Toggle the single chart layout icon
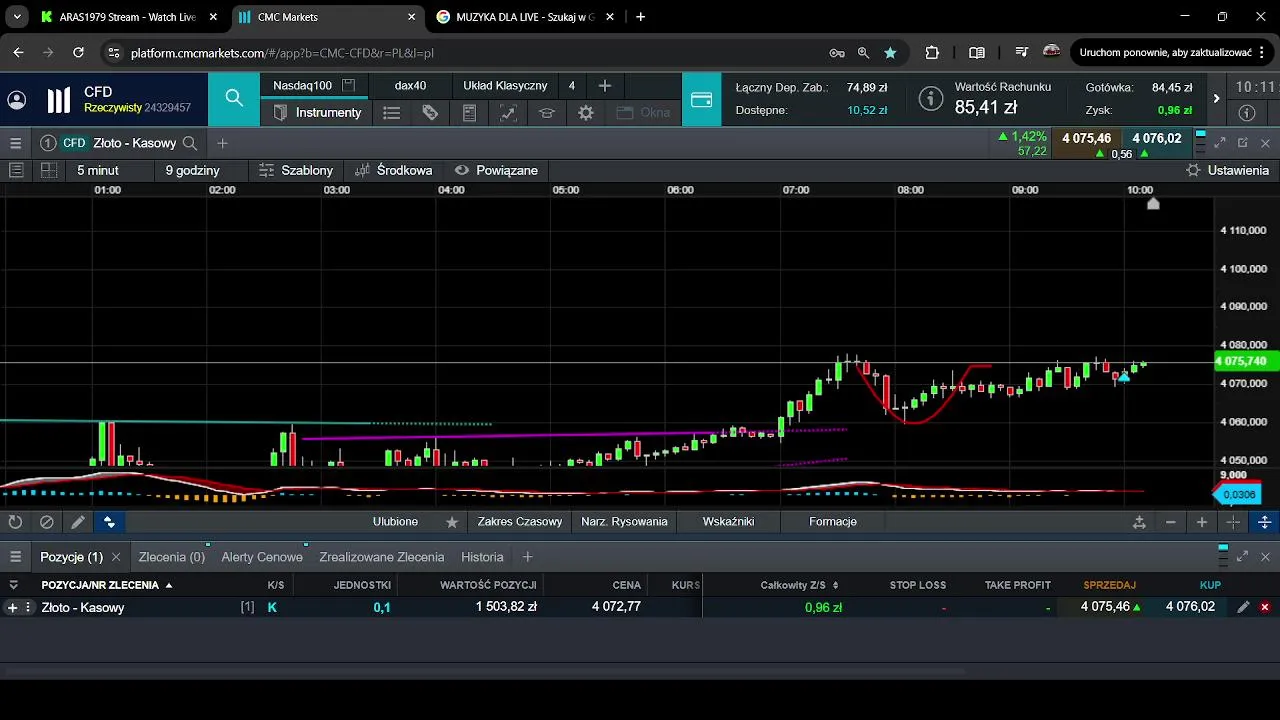The width and height of the screenshot is (1280, 720). point(16,170)
